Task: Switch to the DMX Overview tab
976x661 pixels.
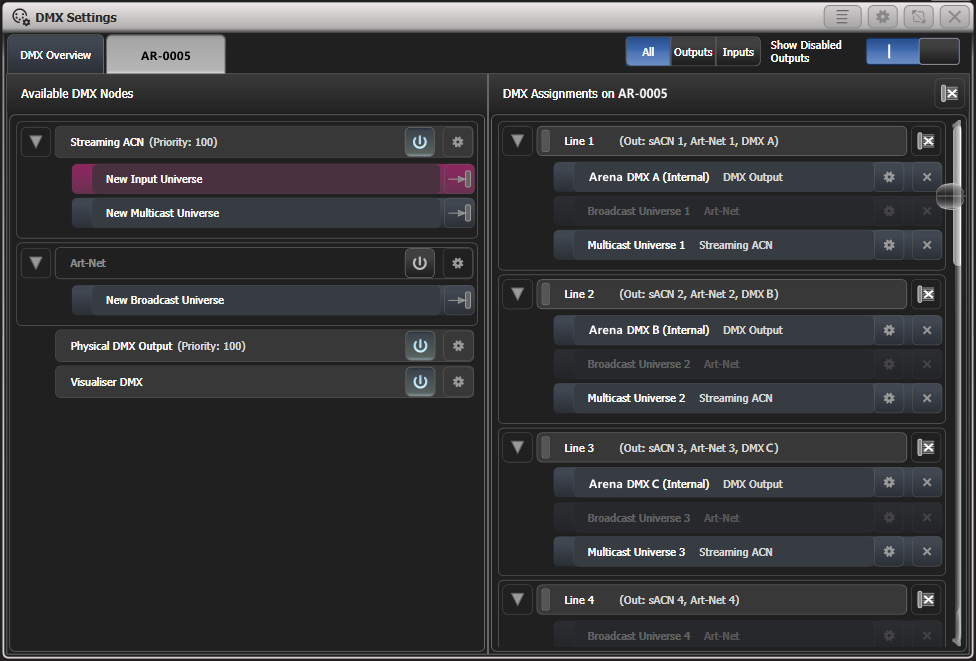Action: coord(55,54)
